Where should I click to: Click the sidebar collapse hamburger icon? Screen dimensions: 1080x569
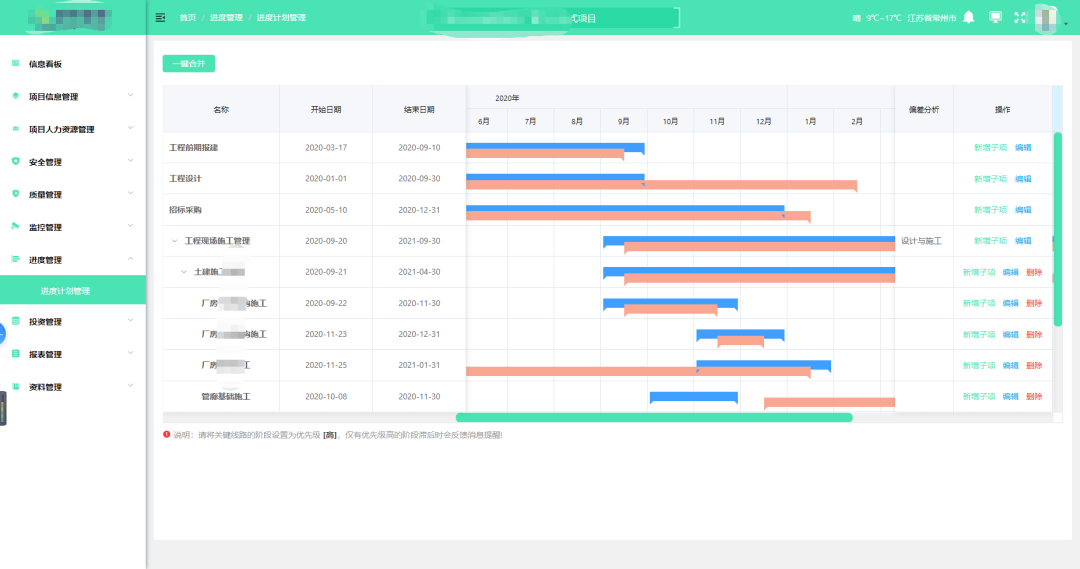(x=160, y=18)
